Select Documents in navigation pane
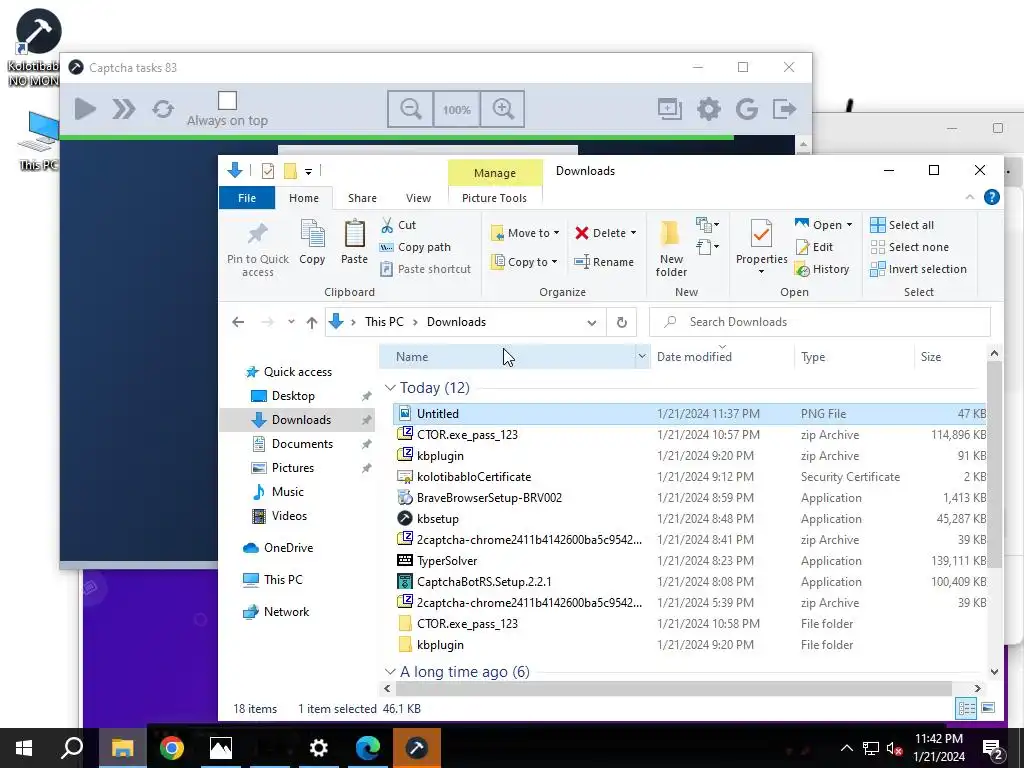The height and width of the screenshot is (768, 1024). (302, 444)
